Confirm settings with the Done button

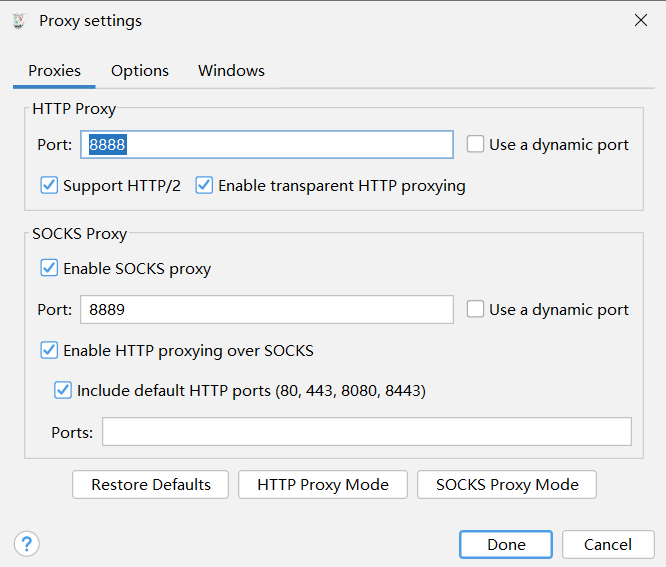click(506, 545)
